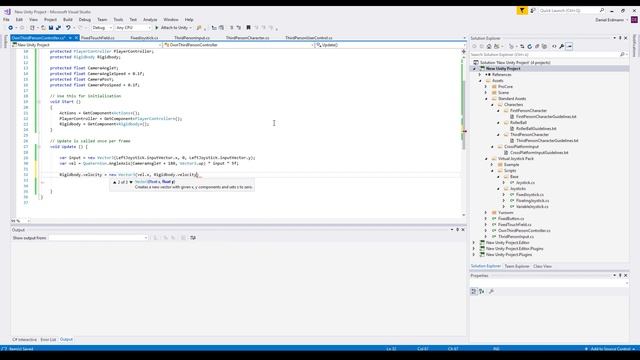Switch to FixedJoystick.cs tab
Image resolution: width=640 pixels, height=360 pixels.
click(144, 38)
